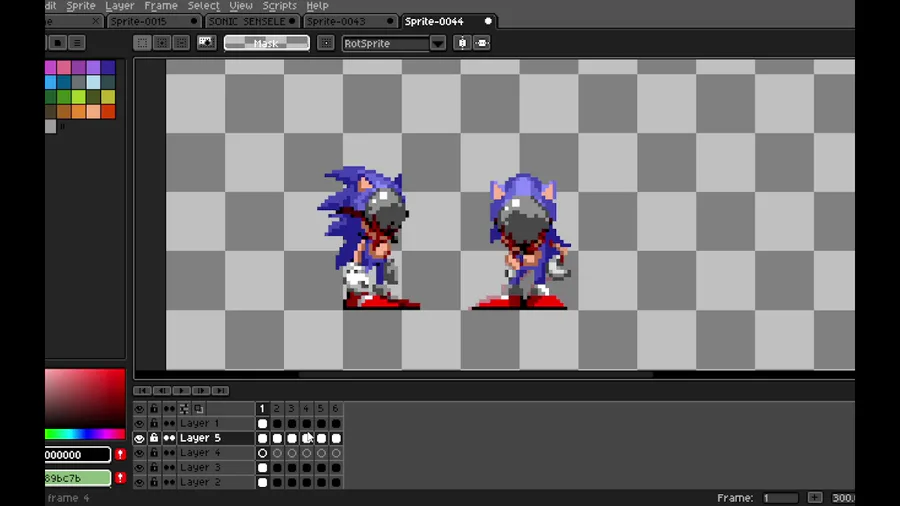This screenshot has height=506, width=900.
Task: Toggle continuous layers in timeline header
Action: pos(169,408)
